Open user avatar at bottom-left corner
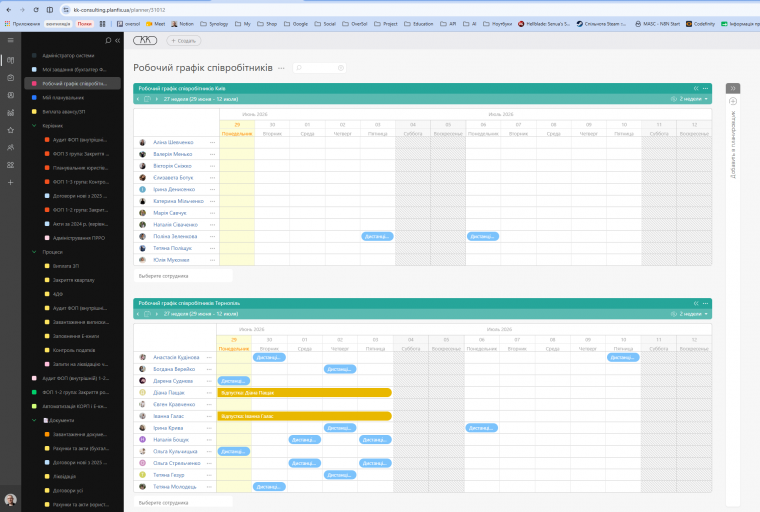 coord(10,499)
